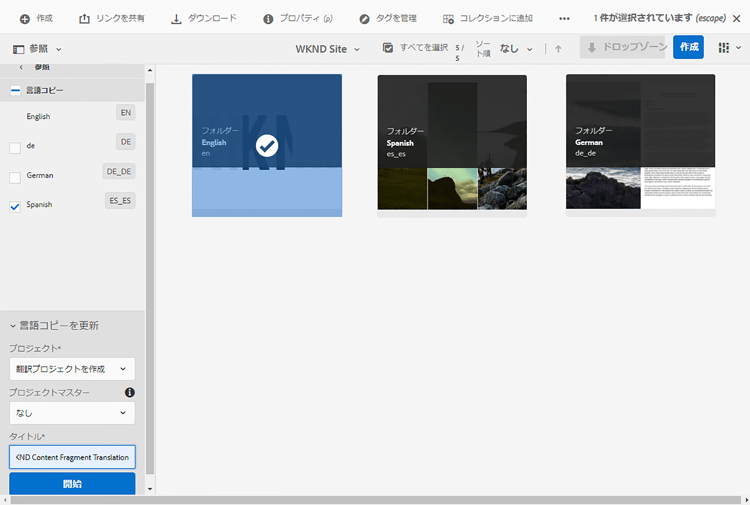Click the ES_ES language tag
The height and width of the screenshot is (505, 750).
click(120, 201)
